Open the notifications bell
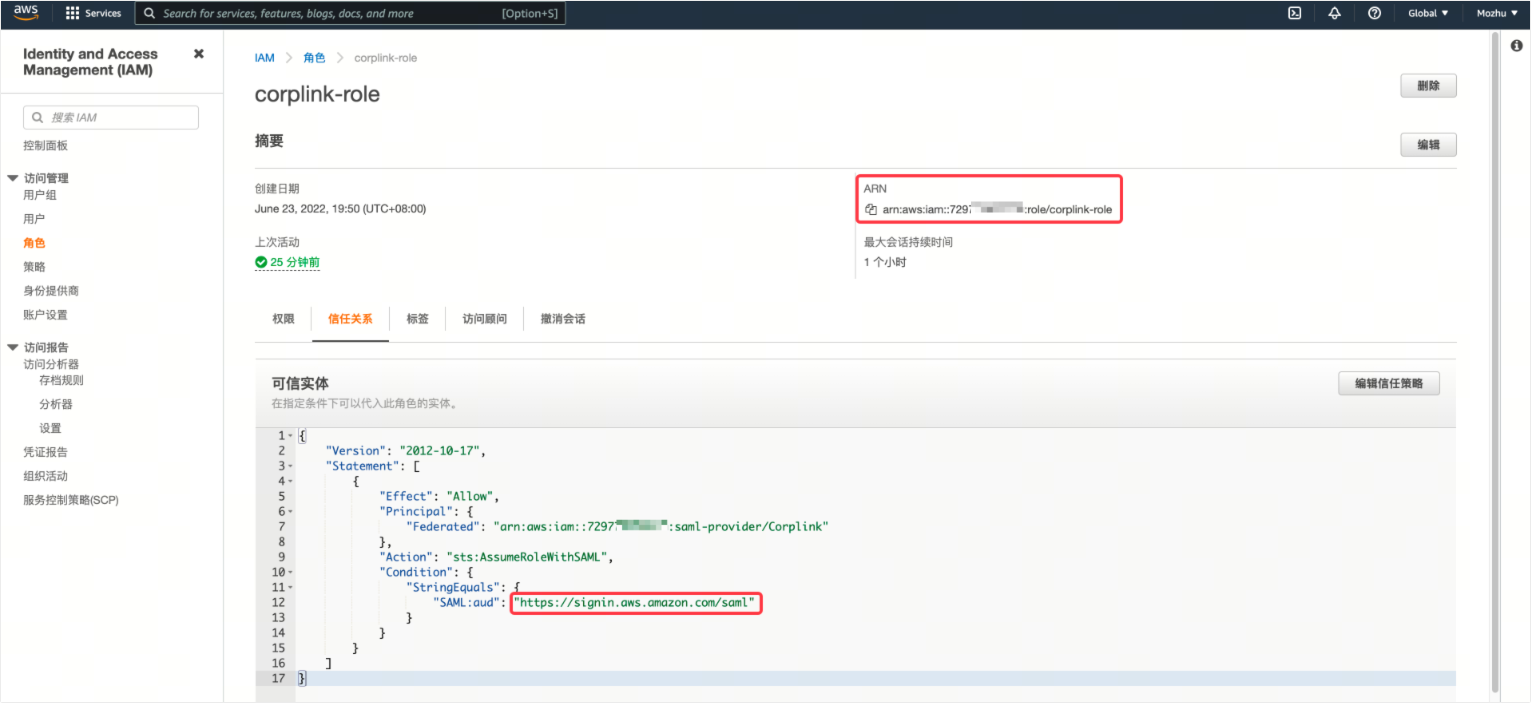 (x=1334, y=13)
